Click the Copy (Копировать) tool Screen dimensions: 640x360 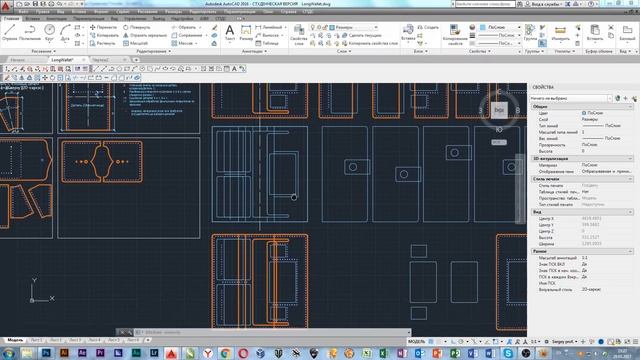coord(104,35)
